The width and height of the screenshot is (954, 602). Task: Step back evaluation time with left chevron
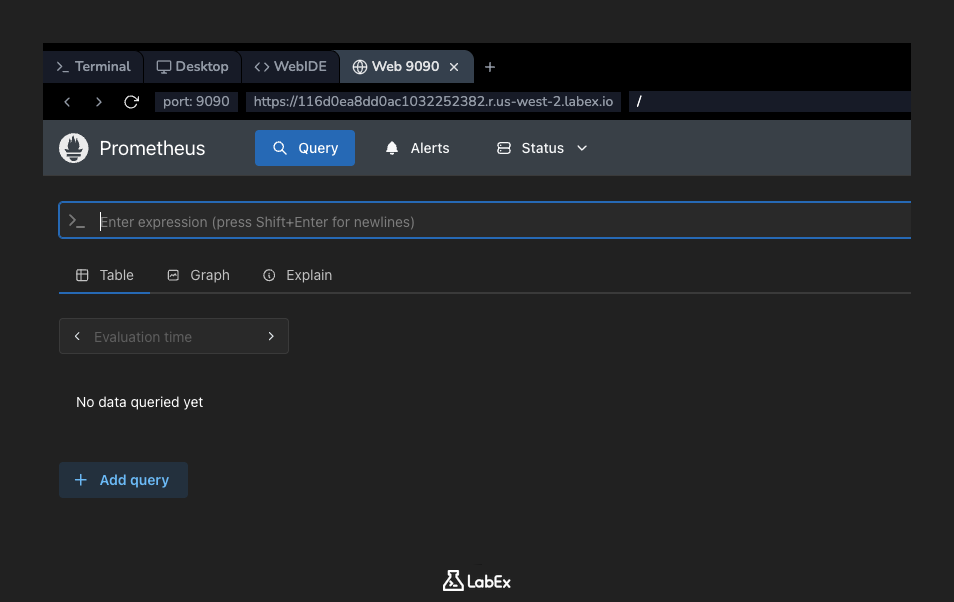(77, 336)
